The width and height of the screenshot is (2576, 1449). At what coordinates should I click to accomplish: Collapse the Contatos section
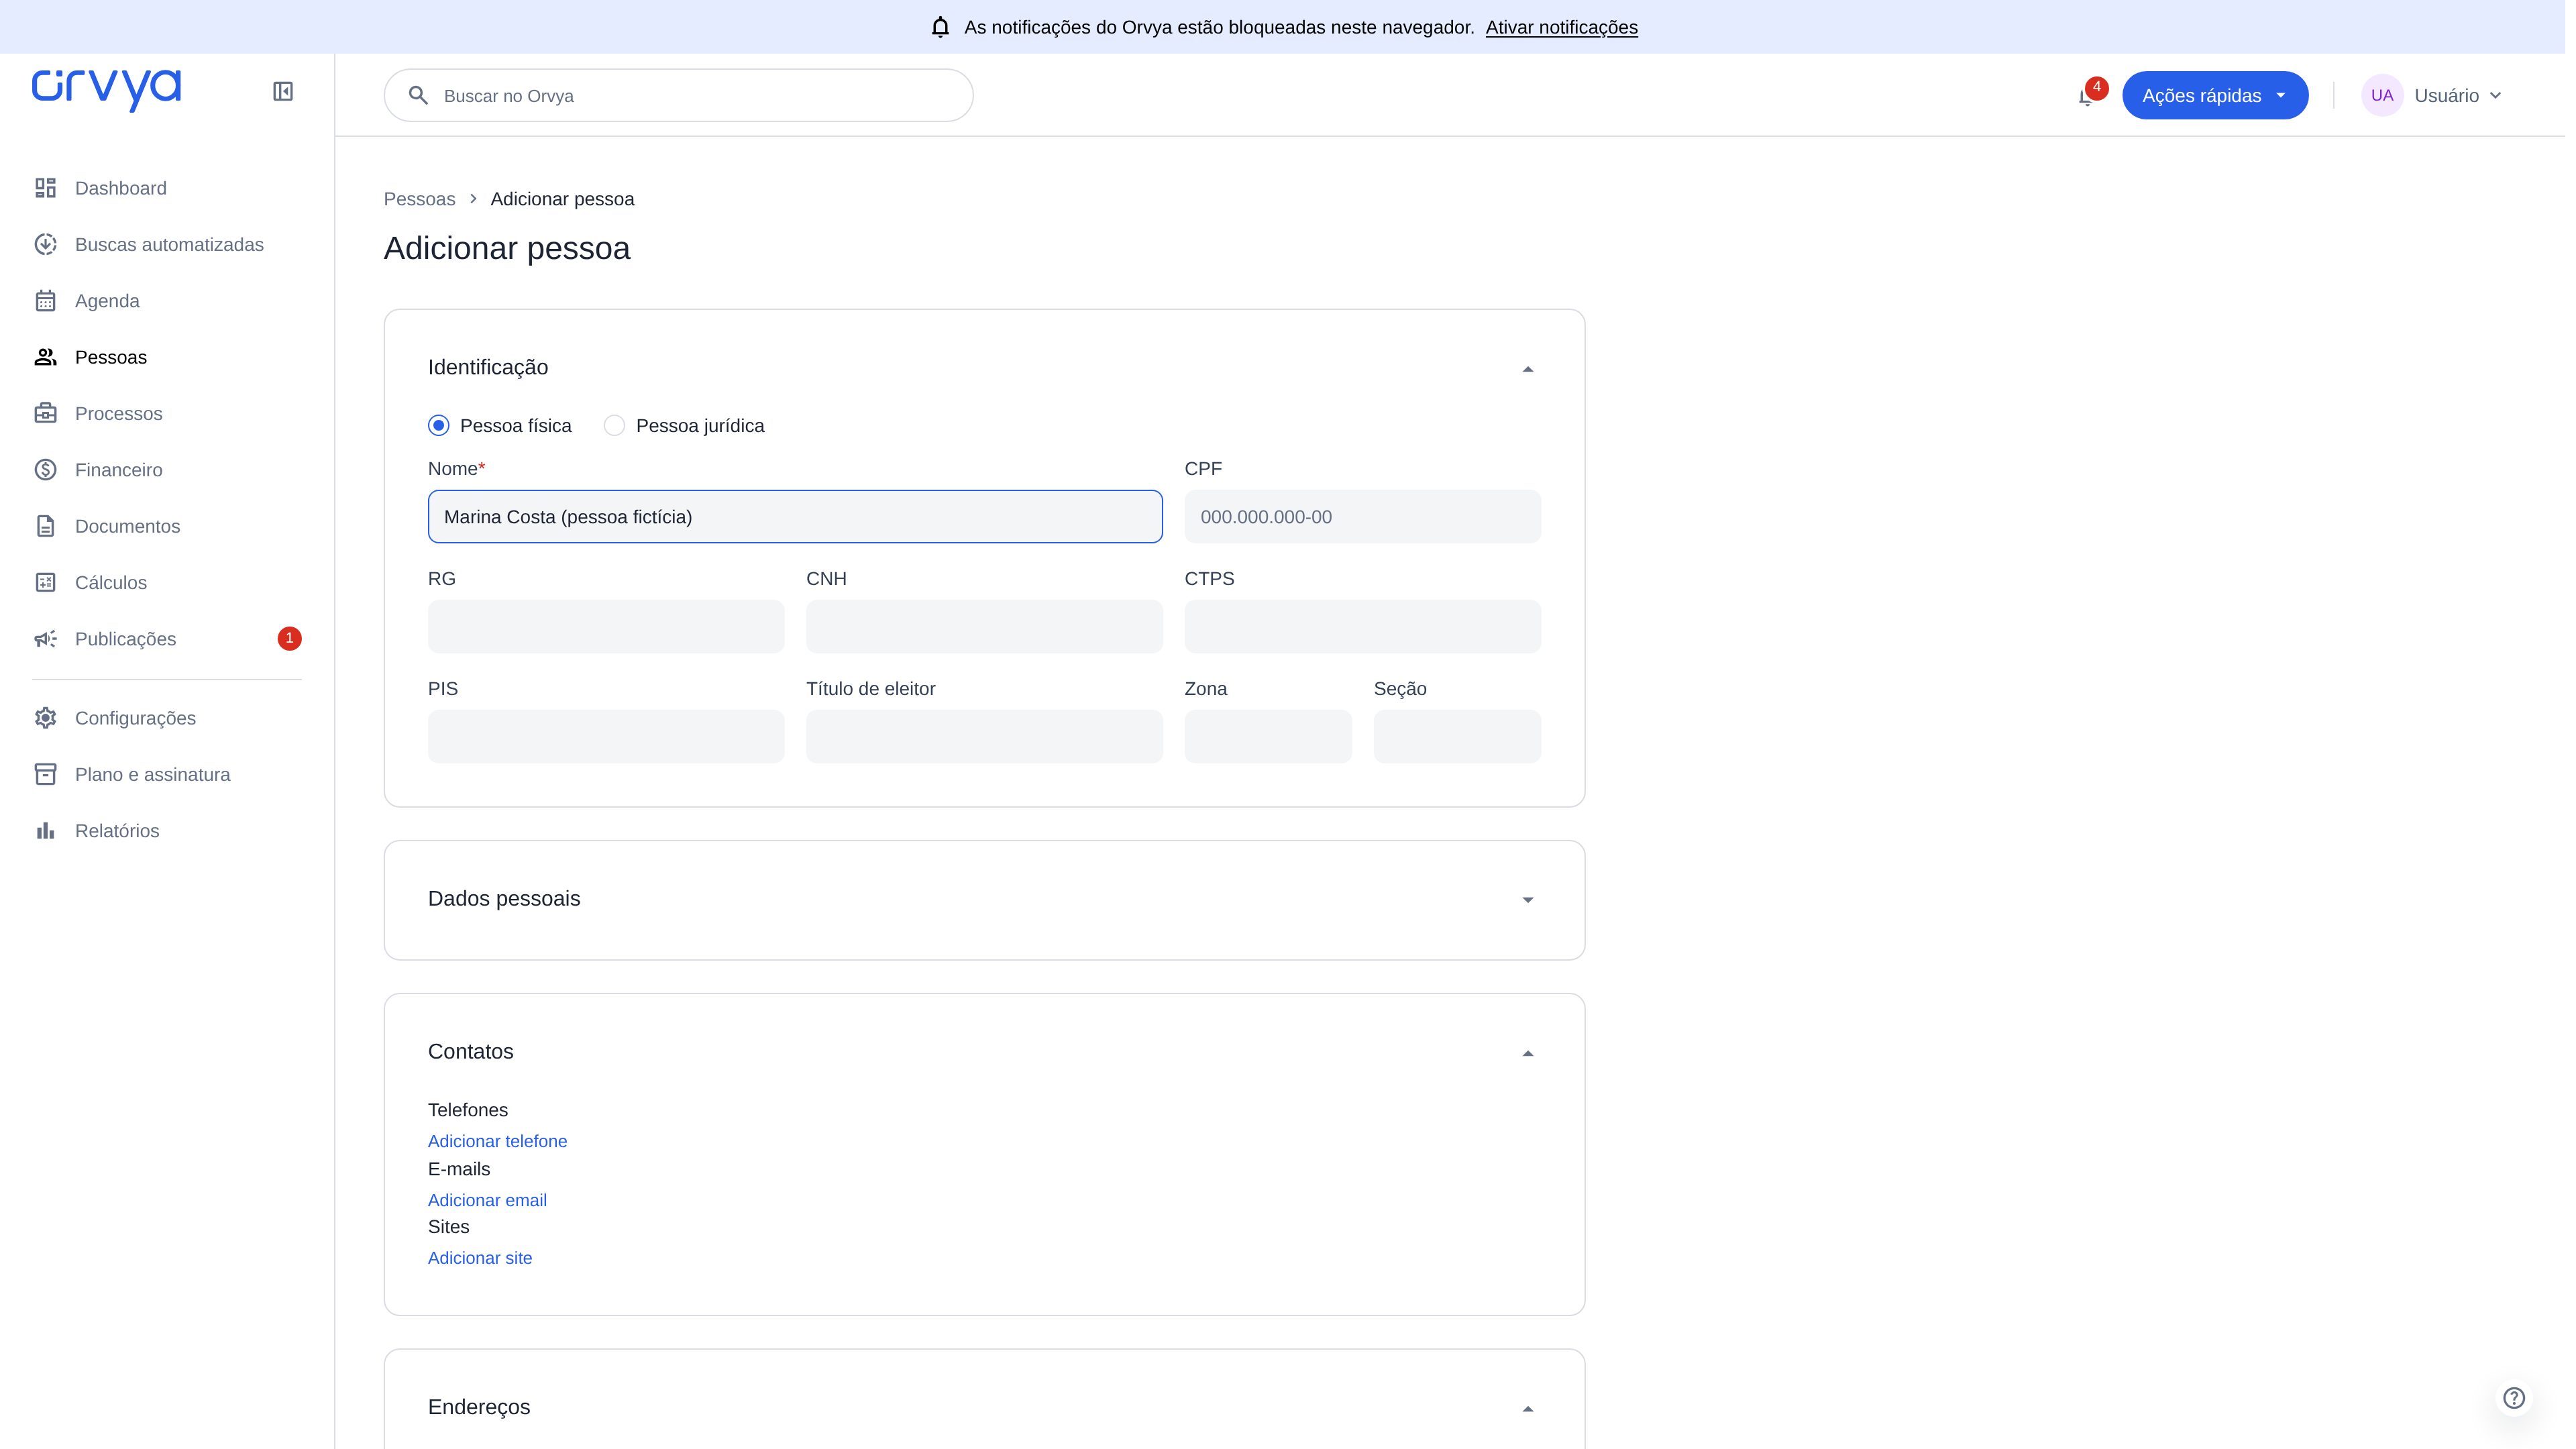(1527, 1053)
